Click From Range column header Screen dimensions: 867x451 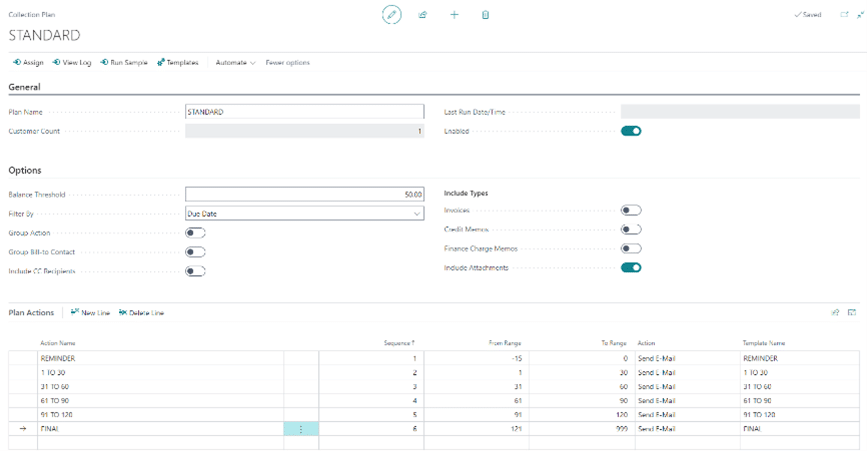point(505,343)
